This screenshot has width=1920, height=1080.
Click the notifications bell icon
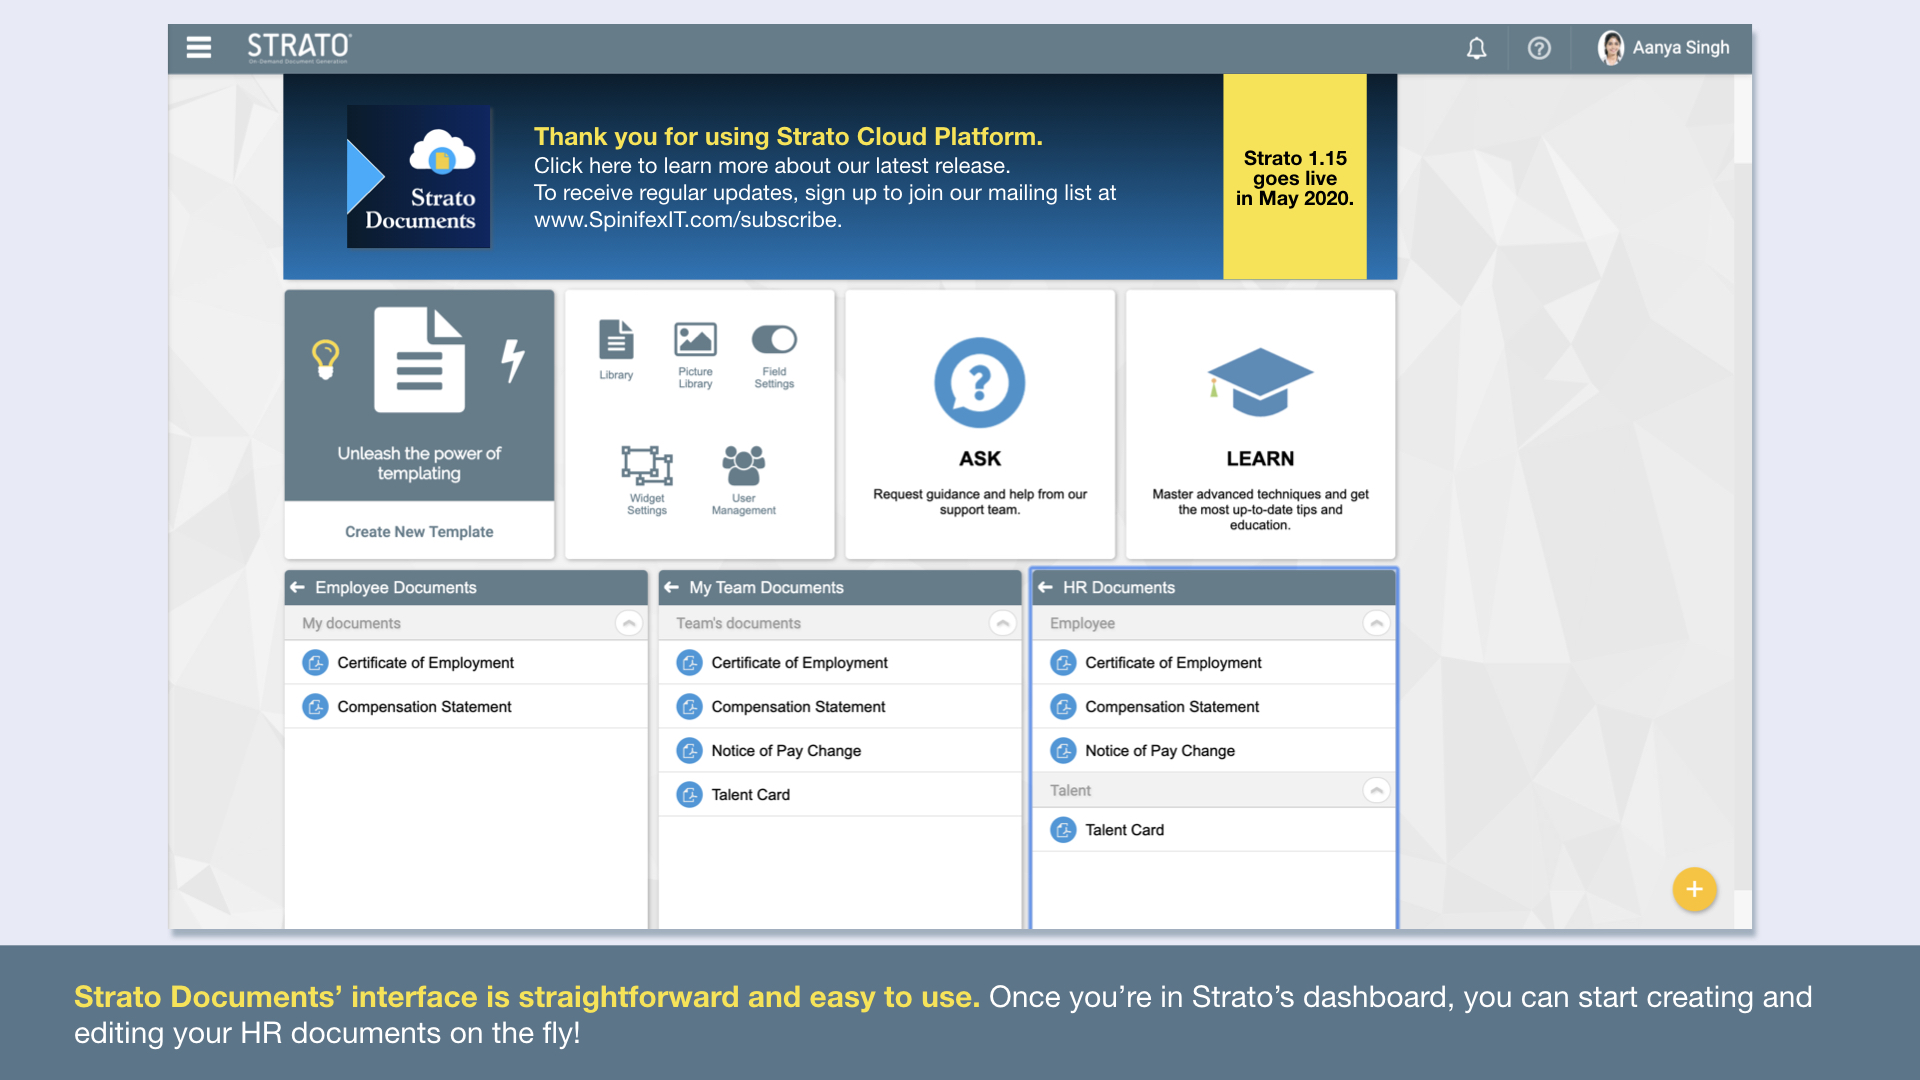tap(1476, 48)
